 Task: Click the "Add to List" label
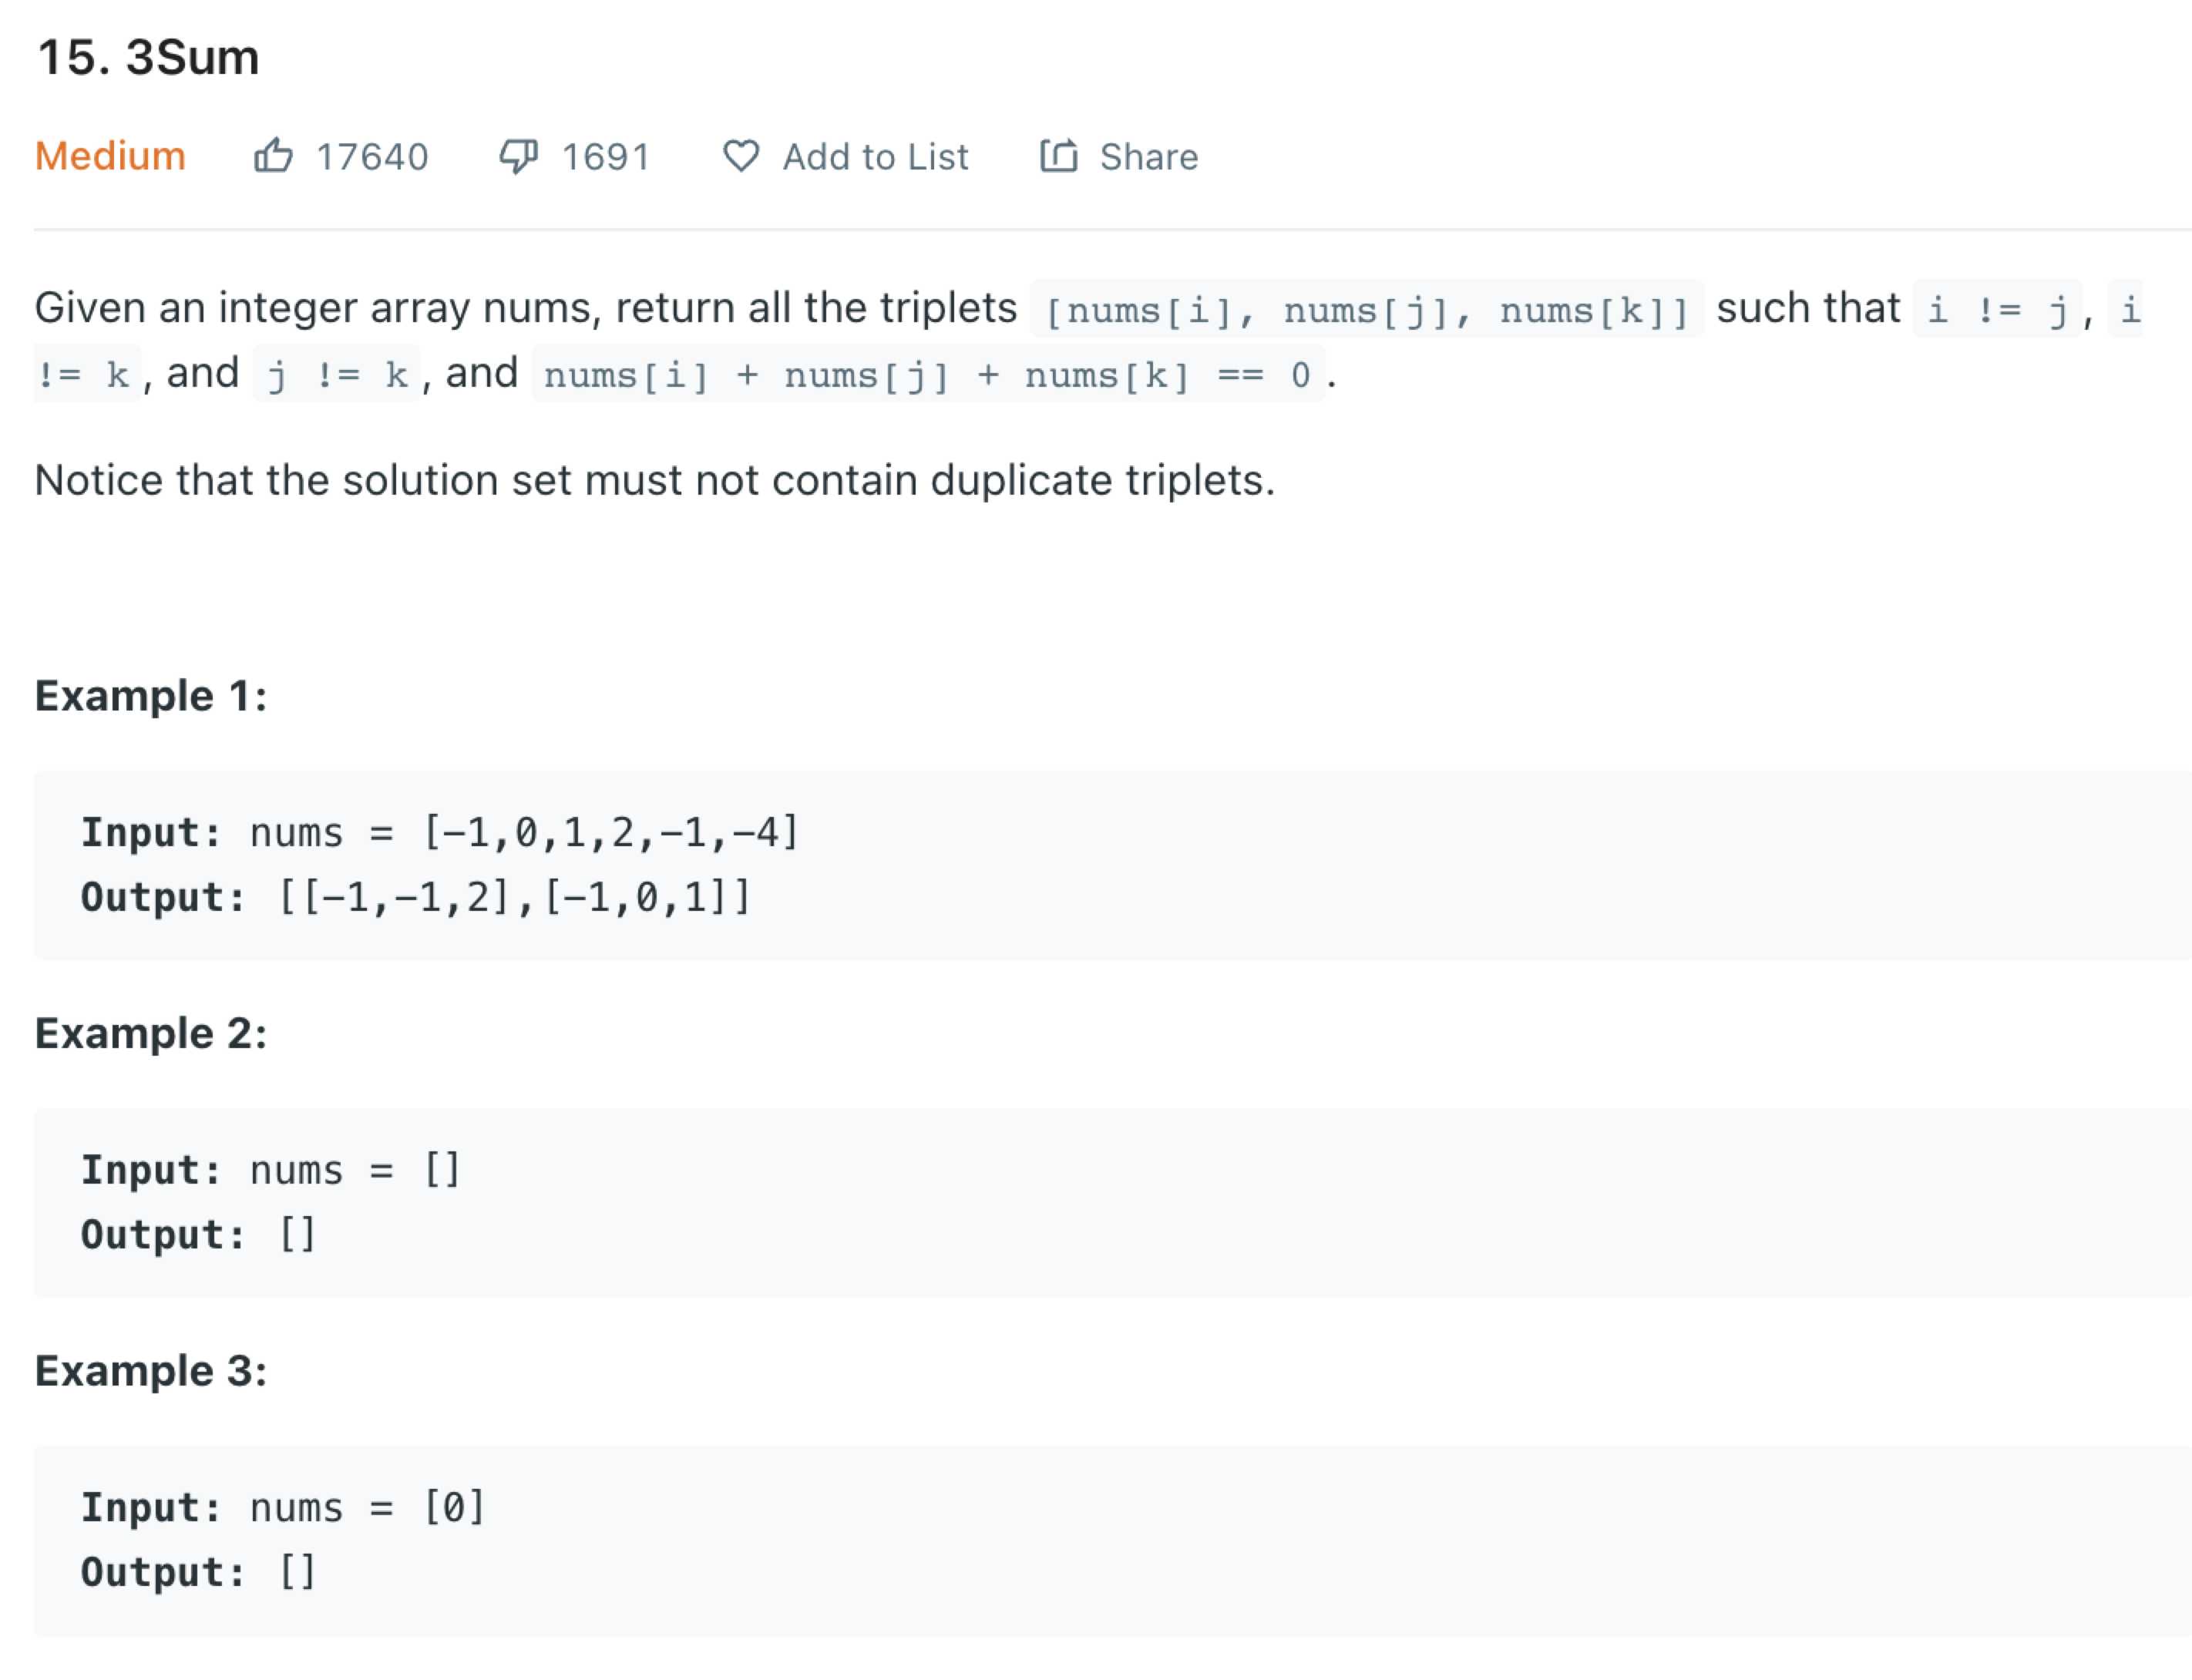click(875, 157)
